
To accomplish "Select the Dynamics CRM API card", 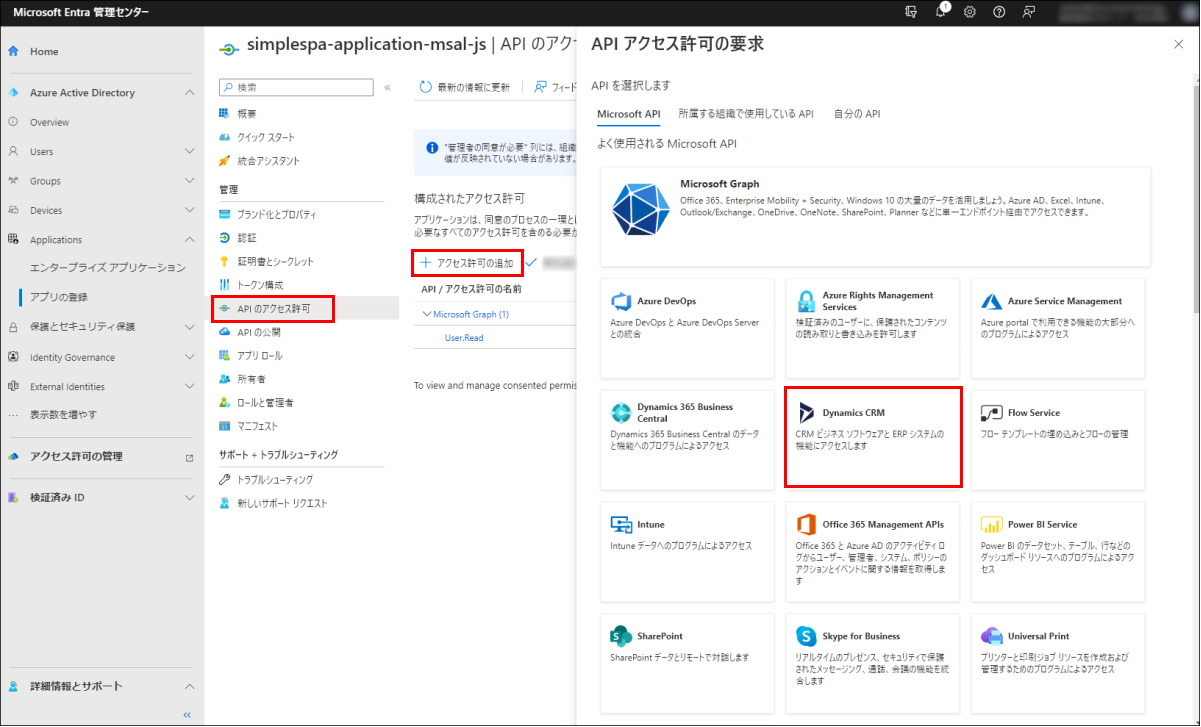I will point(873,438).
